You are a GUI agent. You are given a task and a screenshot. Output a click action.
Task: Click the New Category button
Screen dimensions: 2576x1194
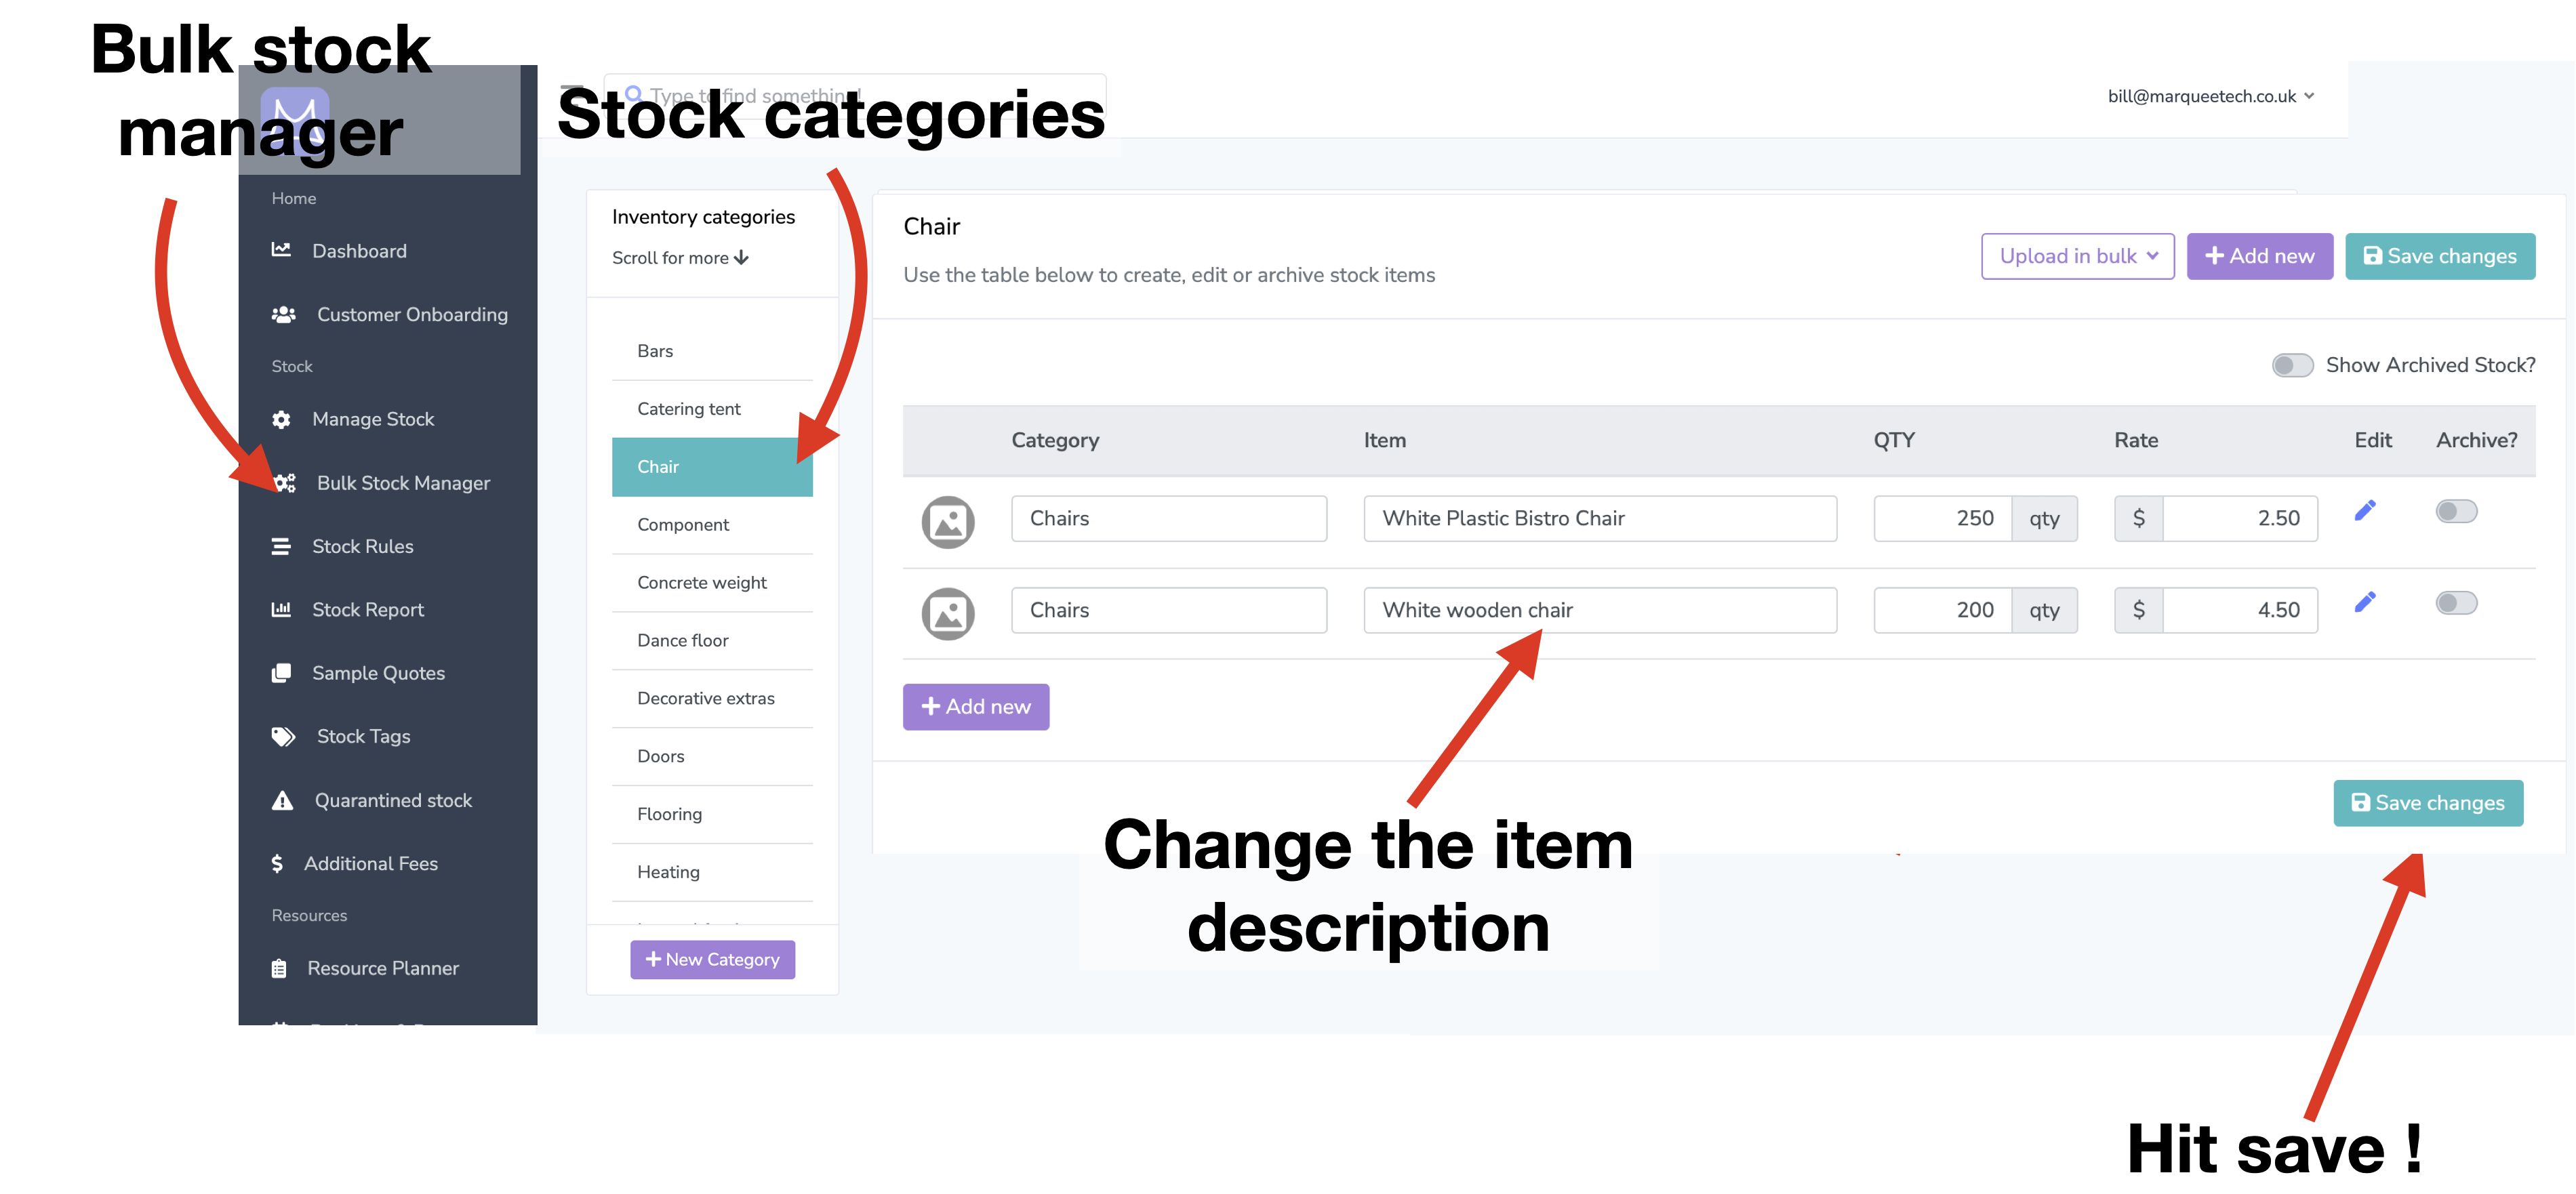click(x=712, y=960)
